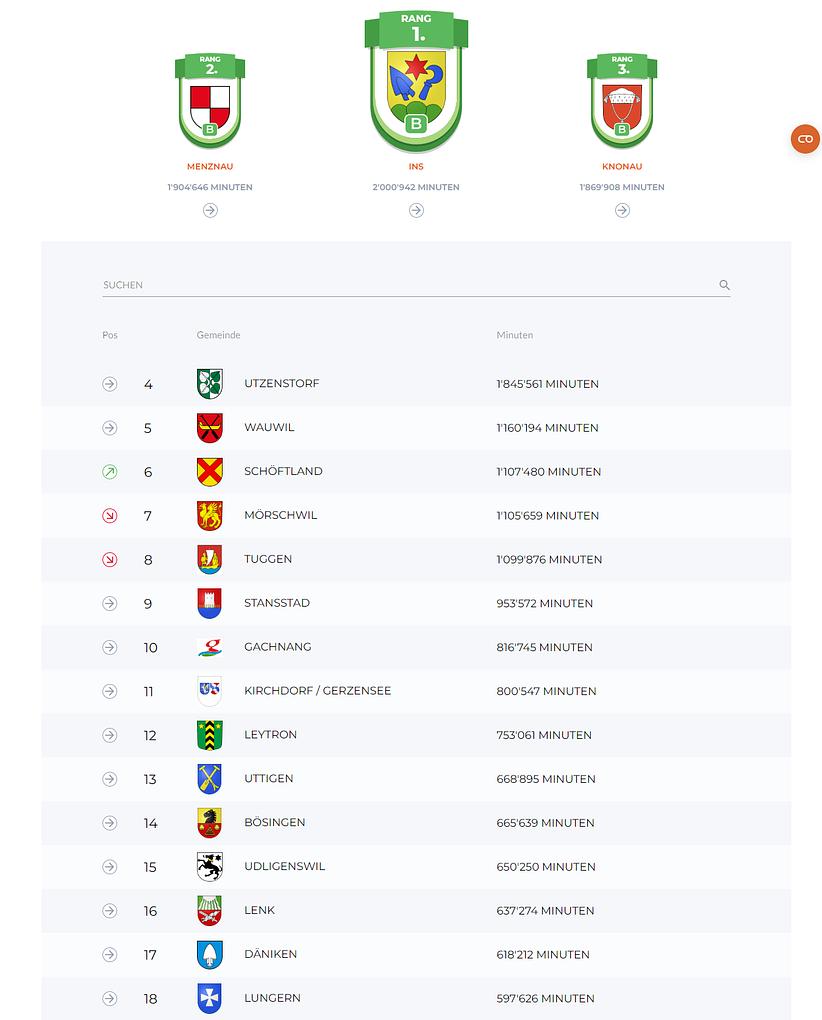Click arrow icon under Knonau
The height and width of the screenshot is (1020, 822).
[622, 210]
